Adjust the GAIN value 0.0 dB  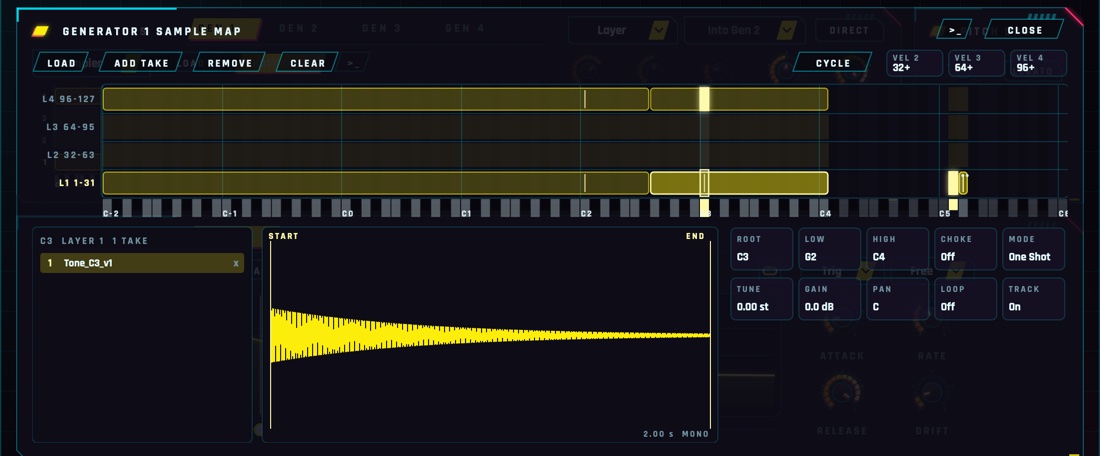point(830,299)
